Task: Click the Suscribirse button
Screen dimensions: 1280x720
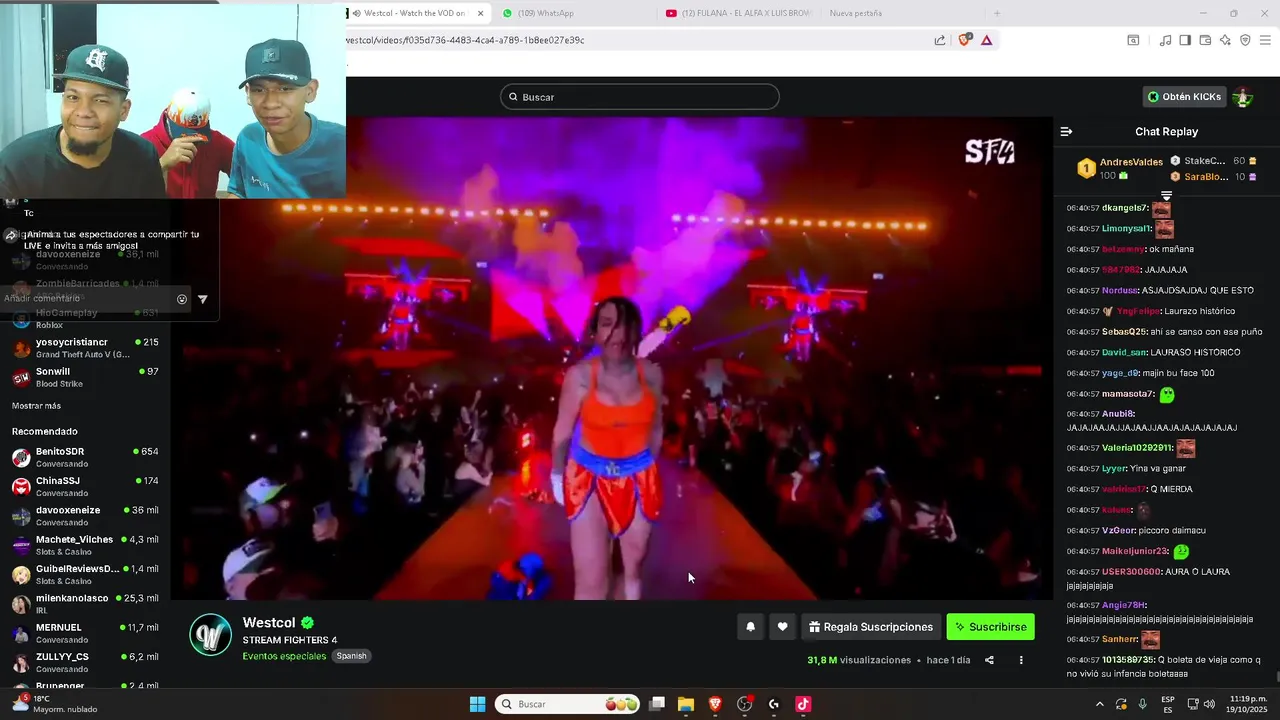Action: [x=990, y=627]
